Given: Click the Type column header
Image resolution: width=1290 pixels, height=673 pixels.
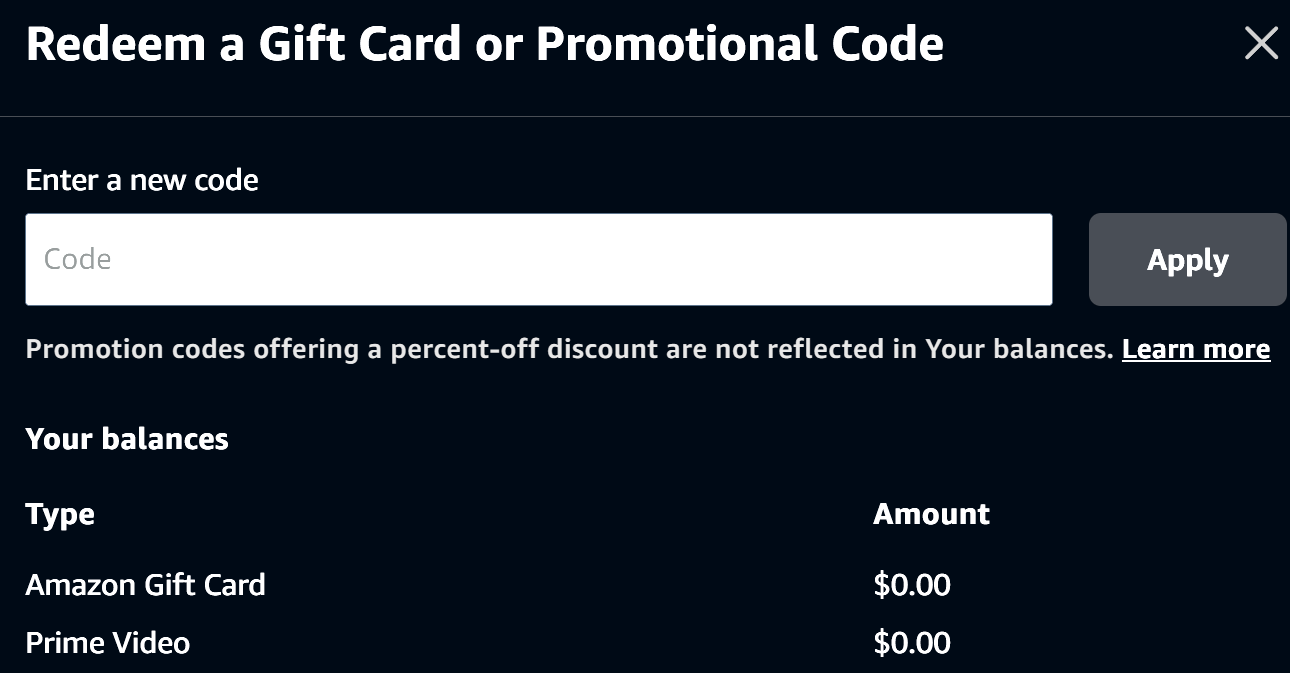Looking at the screenshot, I should pyautogui.click(x=60, y=514).
